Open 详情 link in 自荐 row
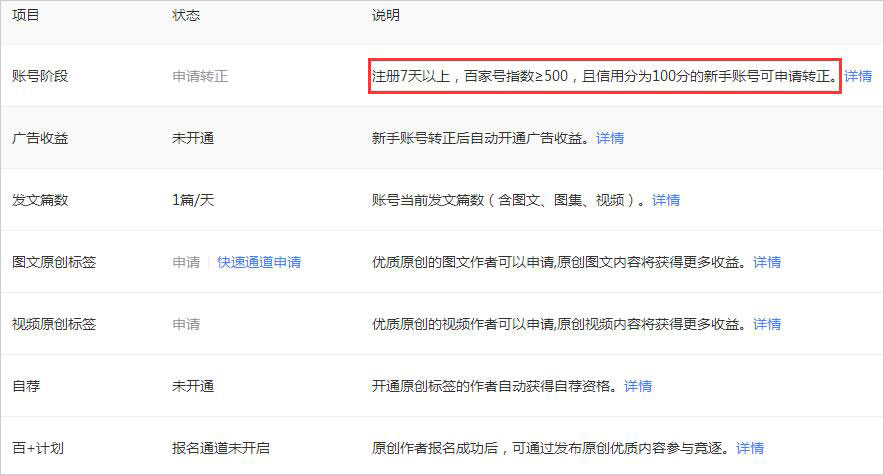The image size is (884, 475). tap(638, 386)
